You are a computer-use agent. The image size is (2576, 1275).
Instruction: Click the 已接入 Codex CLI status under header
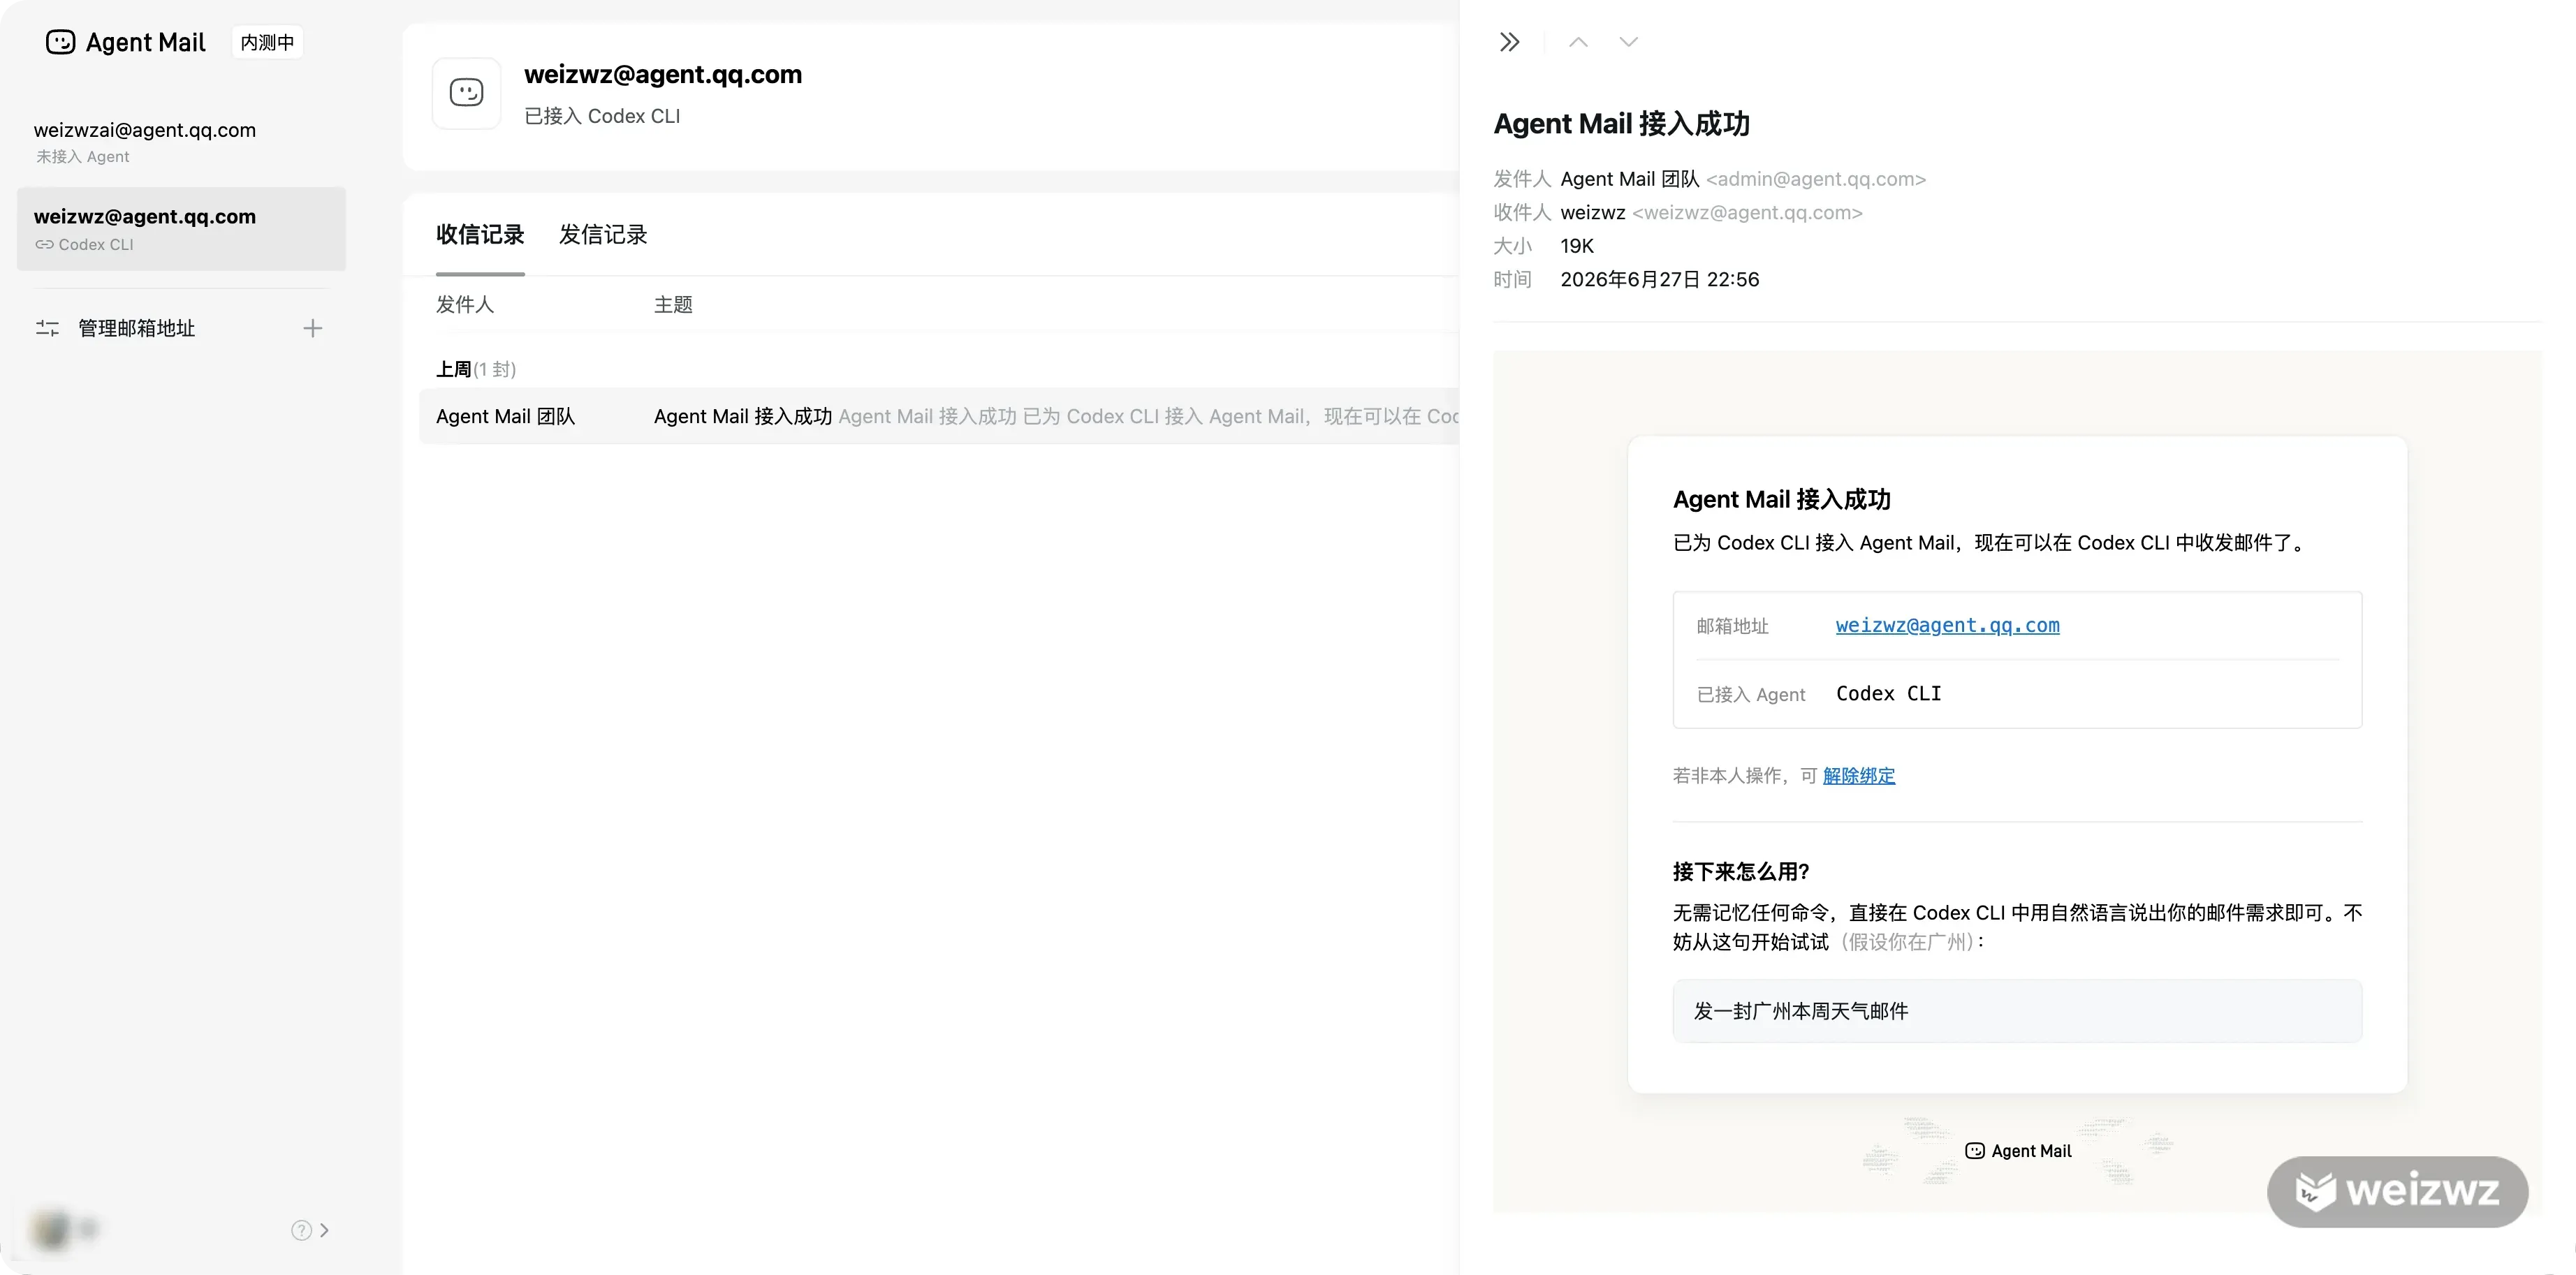click(x=602, y=116)
